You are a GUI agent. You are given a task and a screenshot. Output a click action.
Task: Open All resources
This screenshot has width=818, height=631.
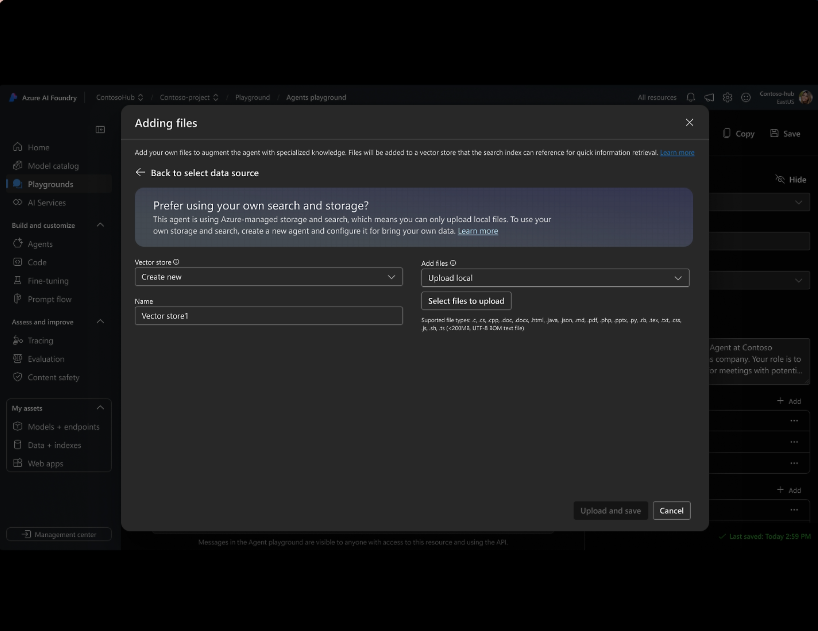click(657, 98)
